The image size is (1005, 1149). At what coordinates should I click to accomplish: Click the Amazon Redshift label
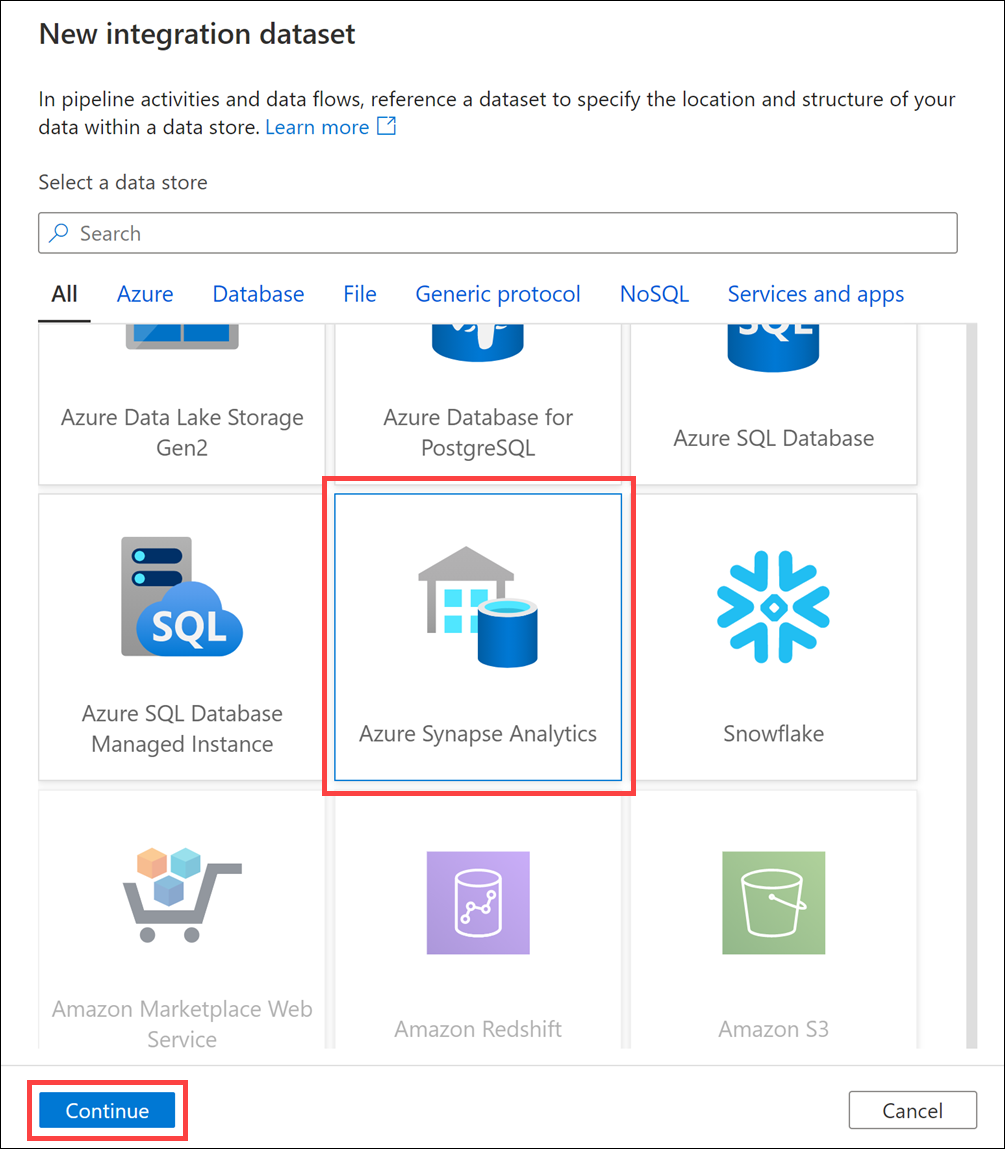point(478,1029)
